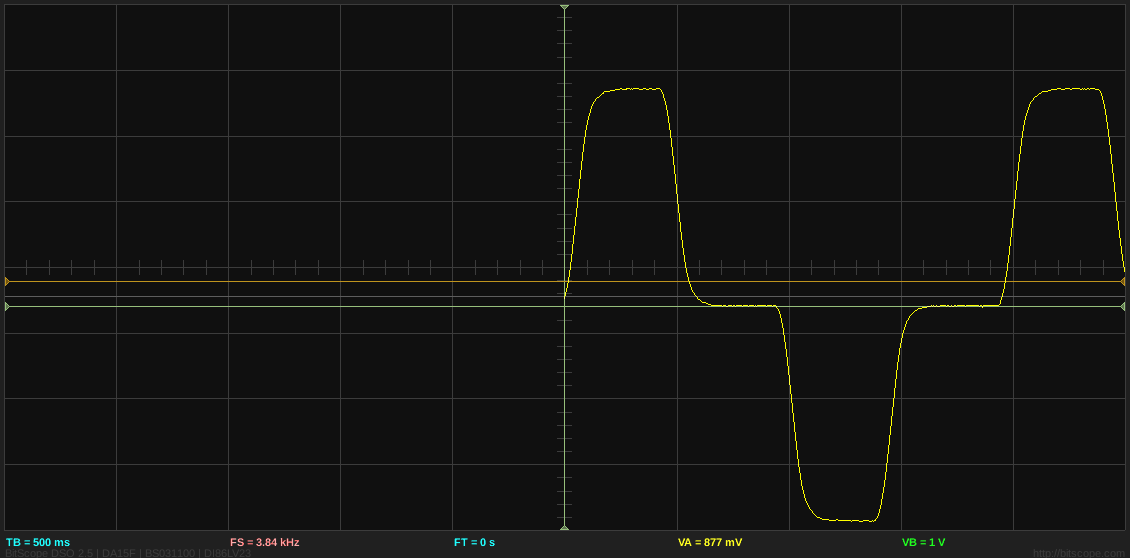
Task: Click the vertical green time cursor line
Action: click(x=564, y=420)
